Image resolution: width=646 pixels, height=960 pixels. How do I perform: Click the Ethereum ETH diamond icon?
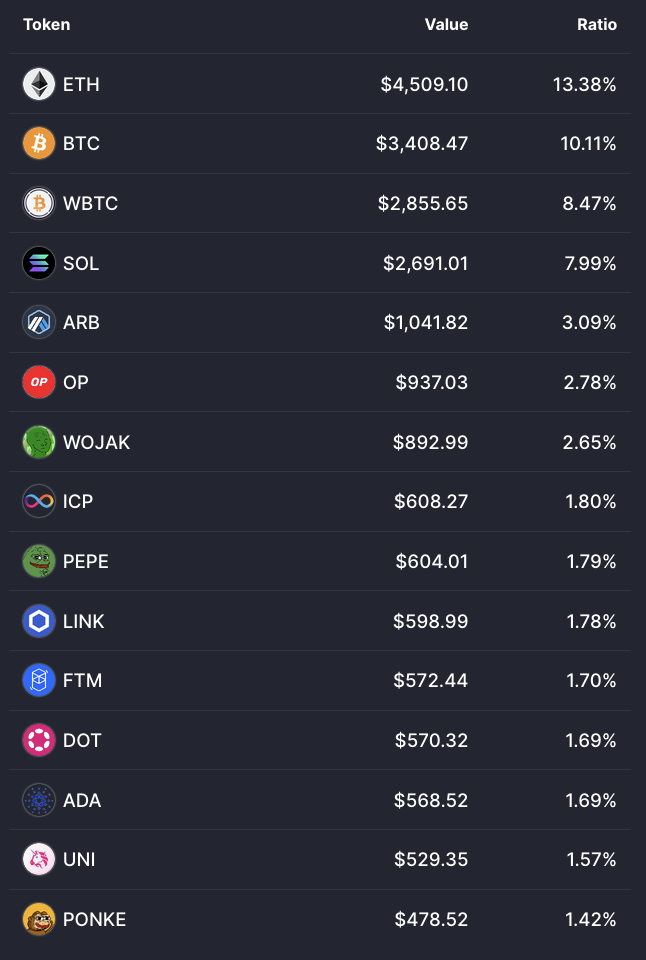coord(39,84)
